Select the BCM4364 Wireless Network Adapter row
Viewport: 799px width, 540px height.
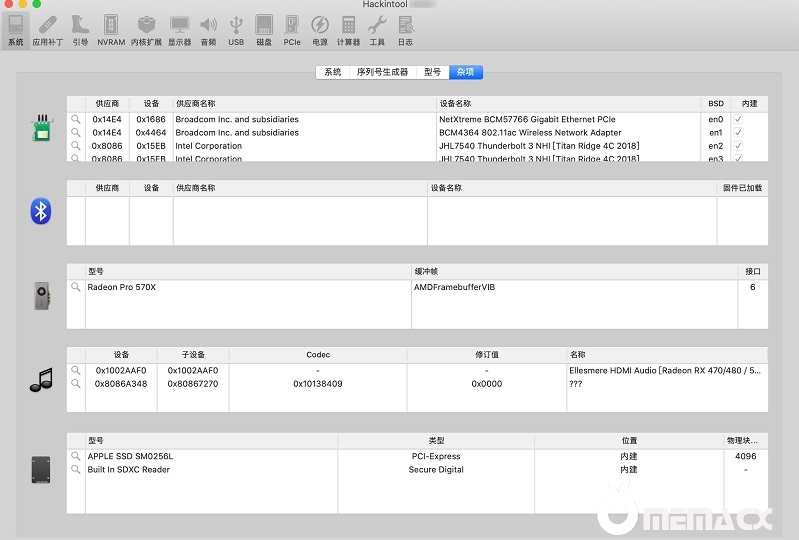[x=530, y=132]
